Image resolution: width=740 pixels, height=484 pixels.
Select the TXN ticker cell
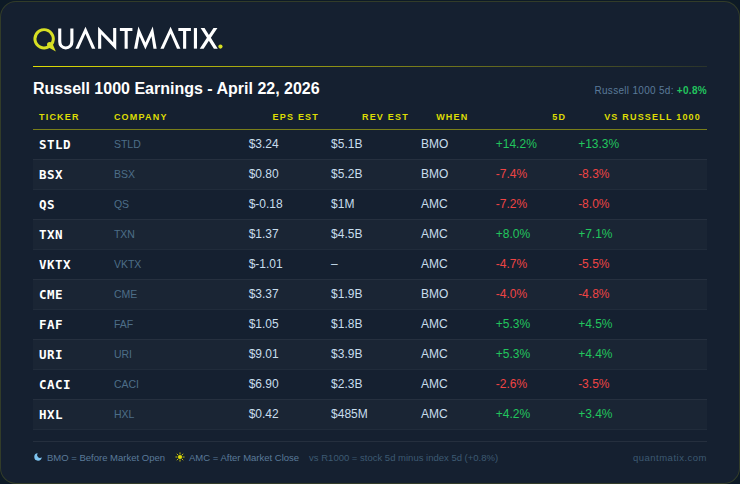(51, 235)
